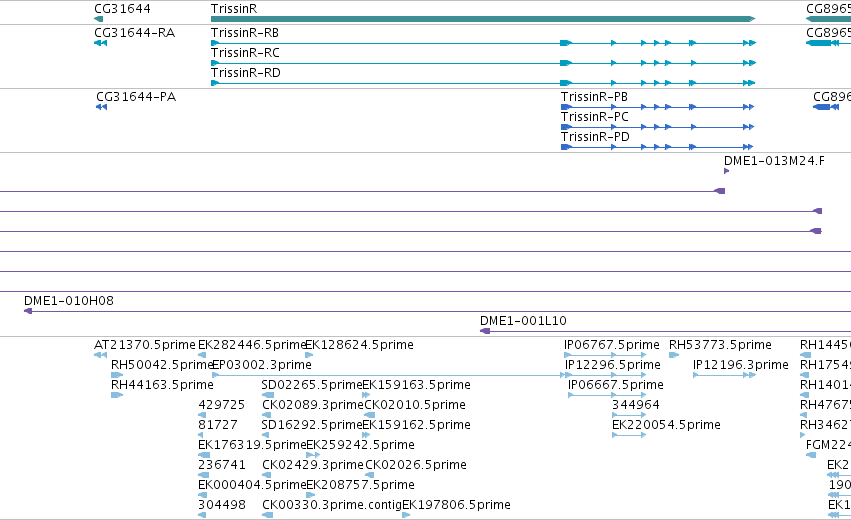Click the RH53773.5prime arrow glyph
The height and width of the screenshot is (520, 851).
pos(674,355)
